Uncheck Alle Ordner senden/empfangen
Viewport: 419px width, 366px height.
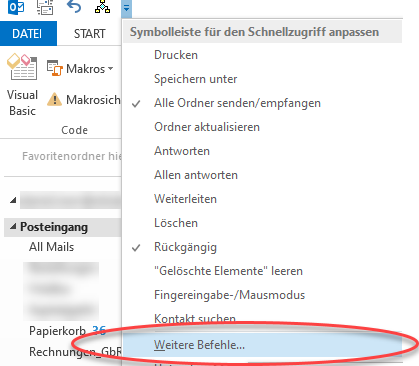[x=263, y=103]
